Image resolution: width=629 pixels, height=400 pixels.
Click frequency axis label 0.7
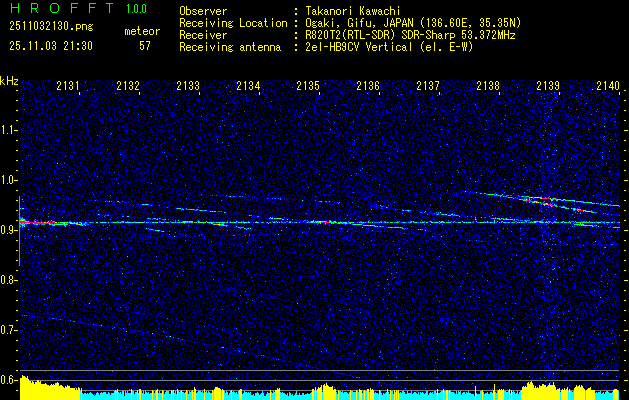coord(8,330)
